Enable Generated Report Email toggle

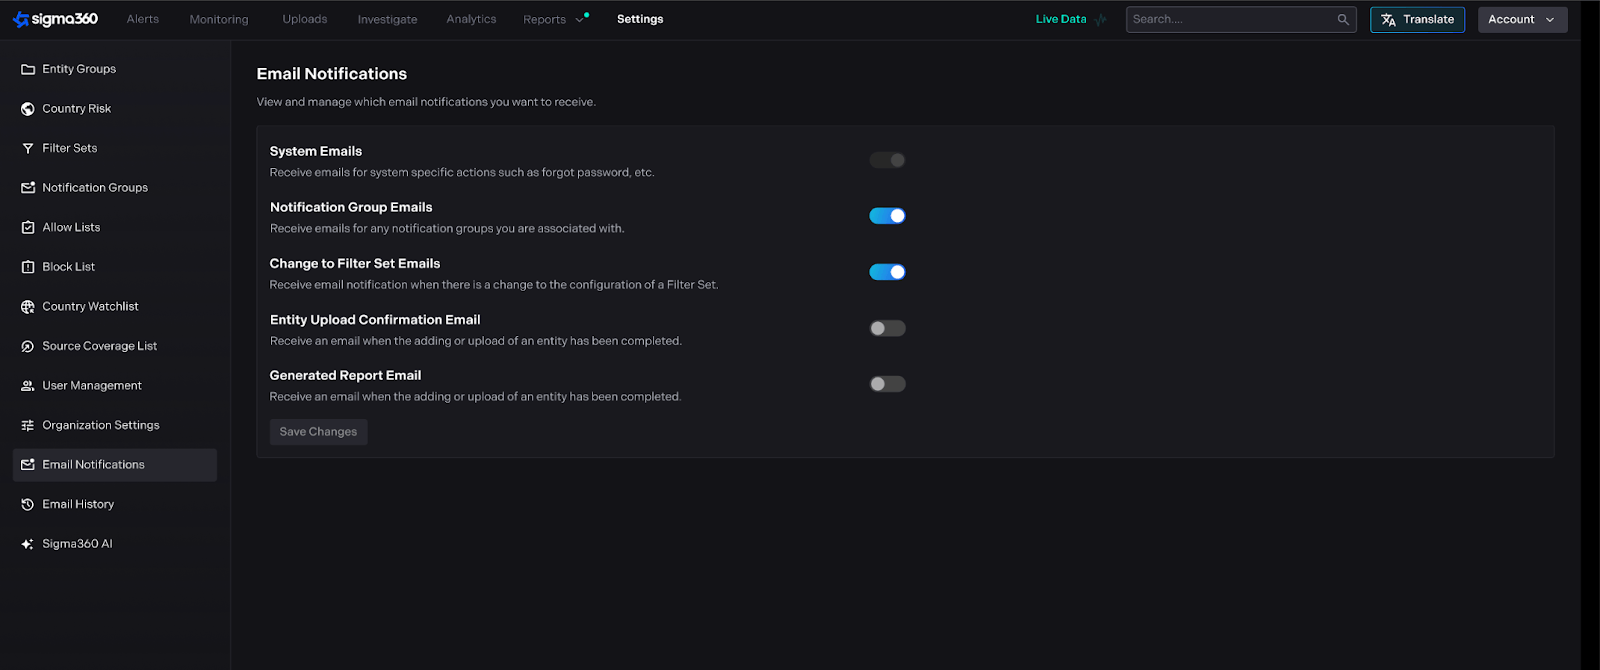click(x=887, y=384)
